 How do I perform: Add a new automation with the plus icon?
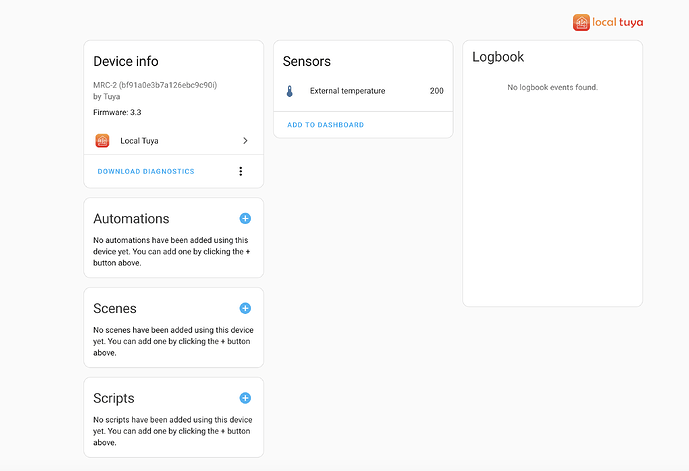click(245, 218)
